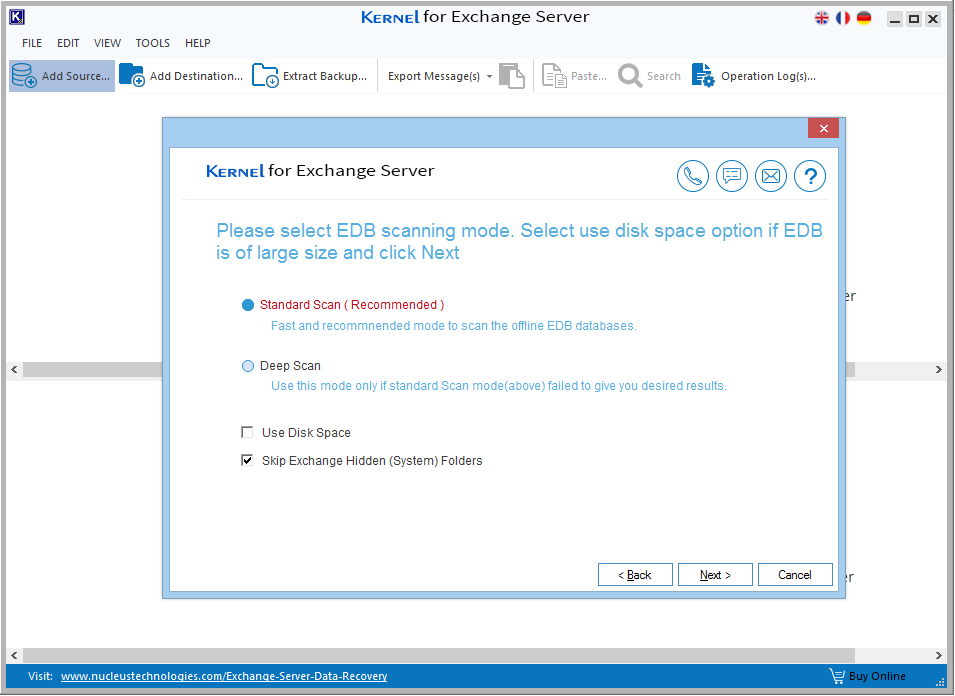The height and width of the screenshot is (696, 955).
Task: Open the HELP menu
Action: (x=197, y=43)
